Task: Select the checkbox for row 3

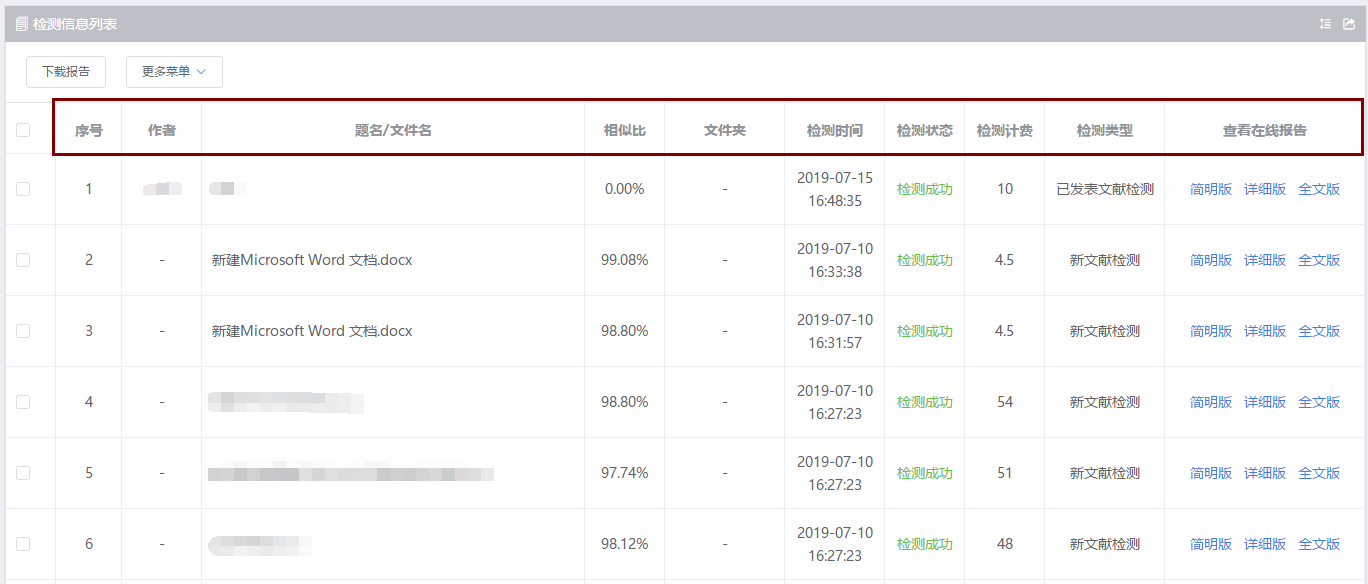Action: [x=23, y=331]
